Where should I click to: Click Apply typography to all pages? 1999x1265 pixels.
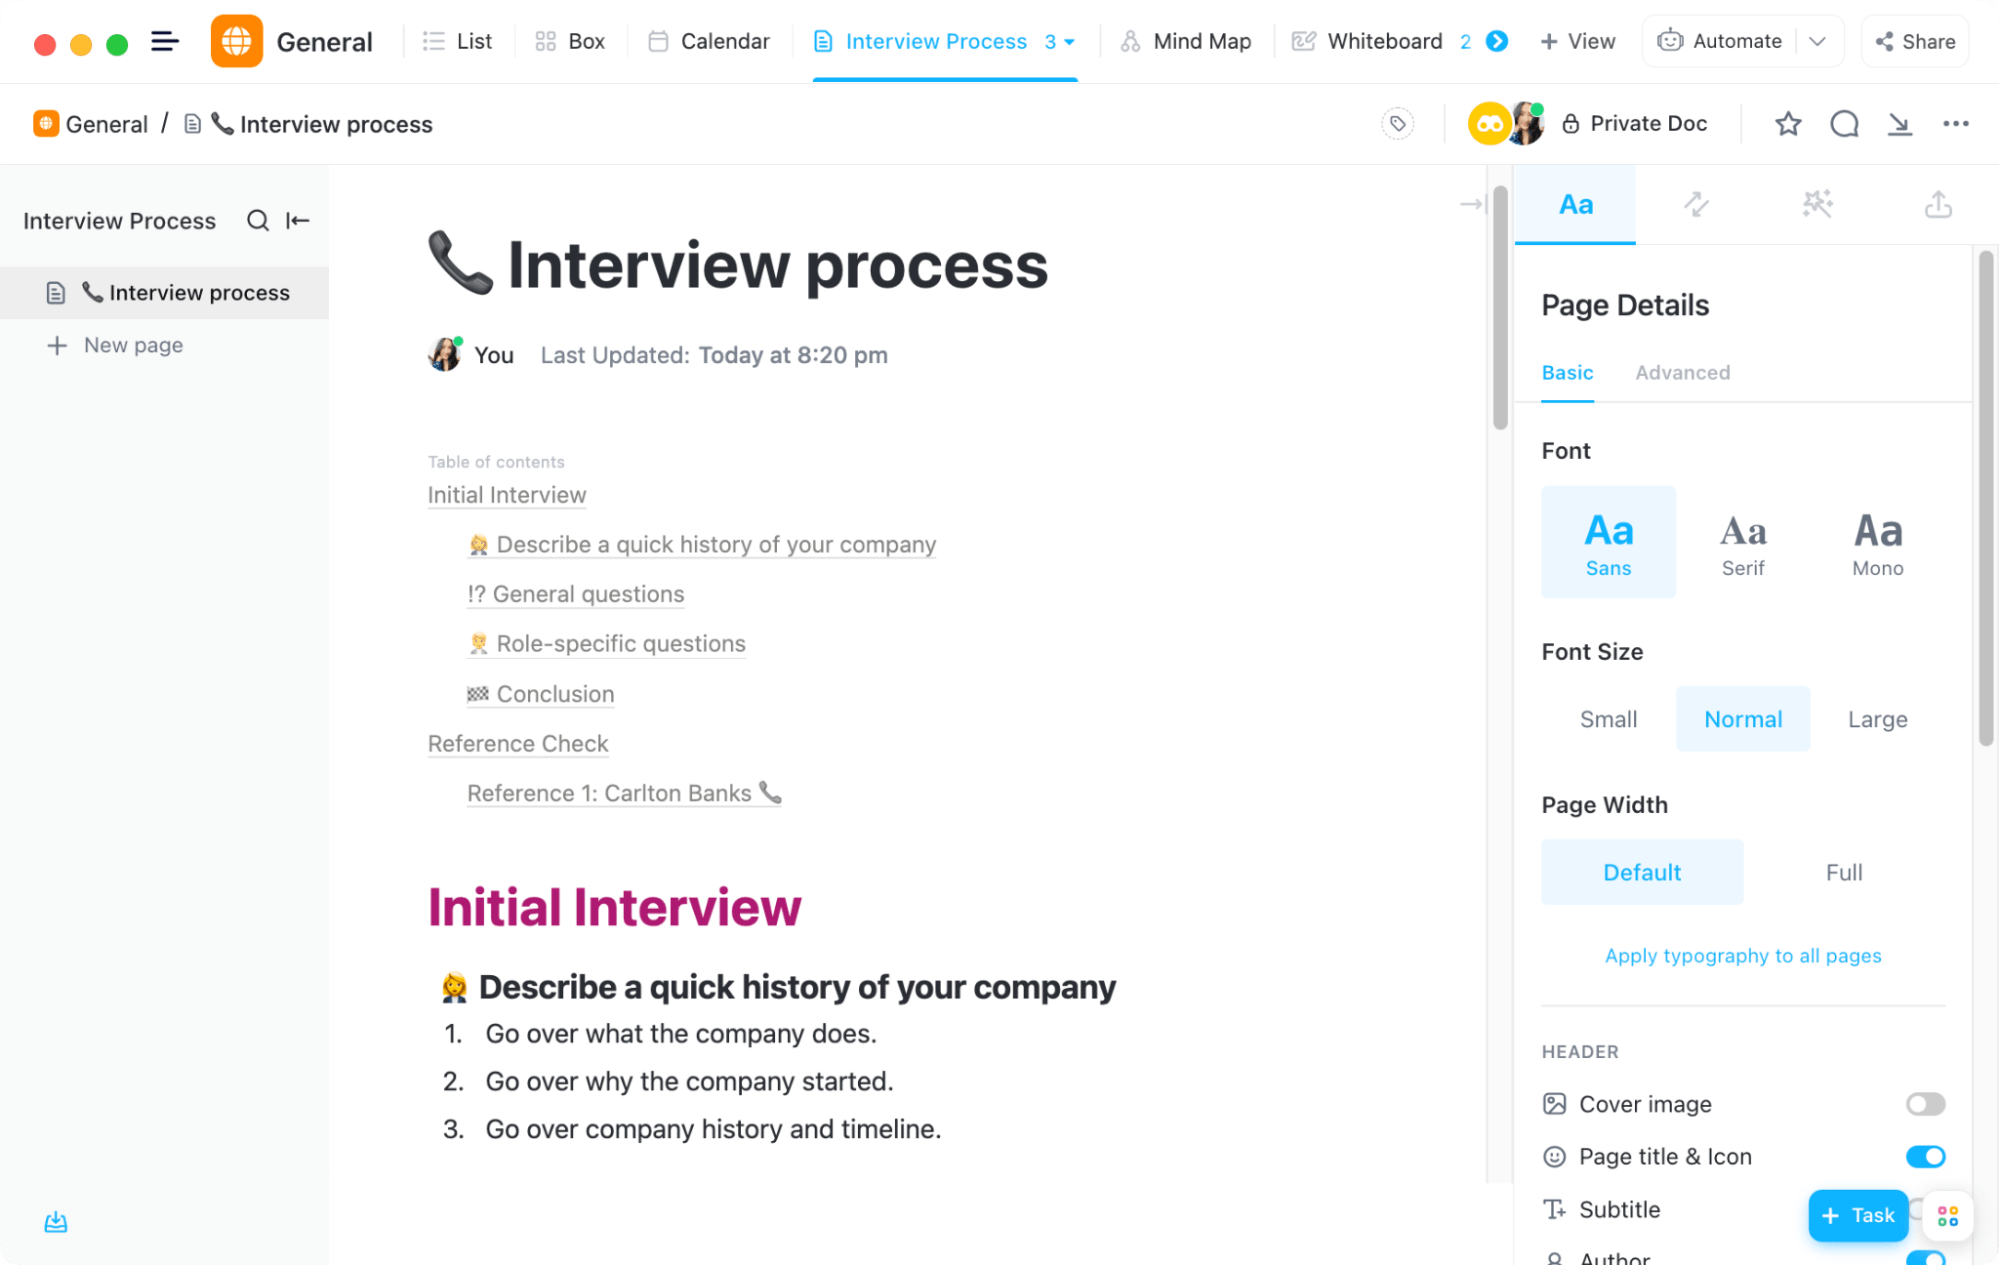[x=1743, y=955]
